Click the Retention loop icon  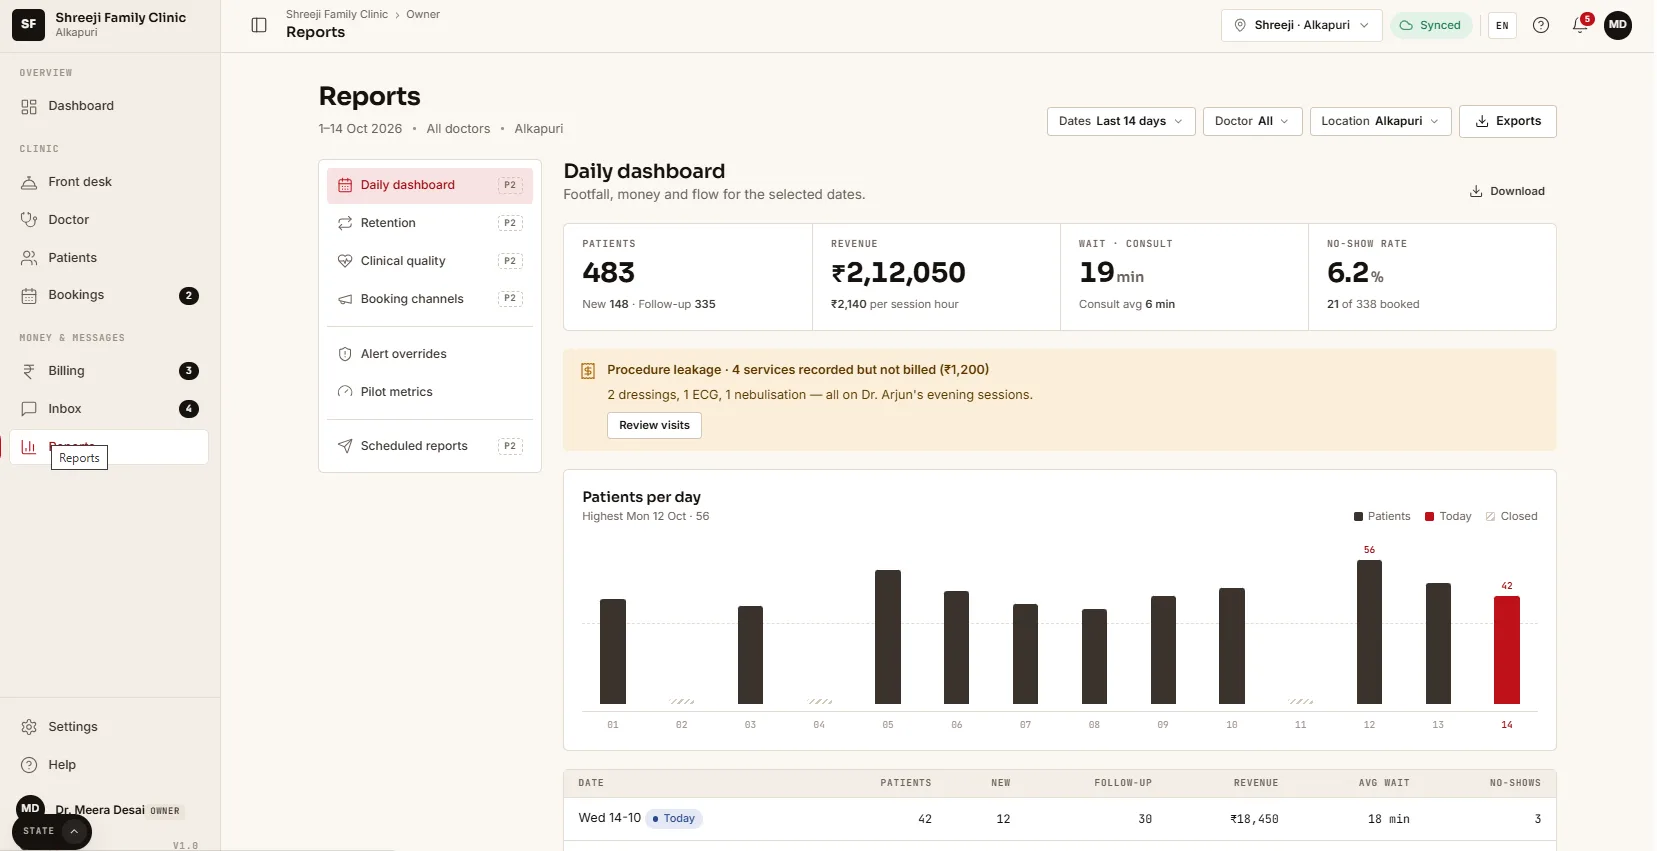pos(345,223)
